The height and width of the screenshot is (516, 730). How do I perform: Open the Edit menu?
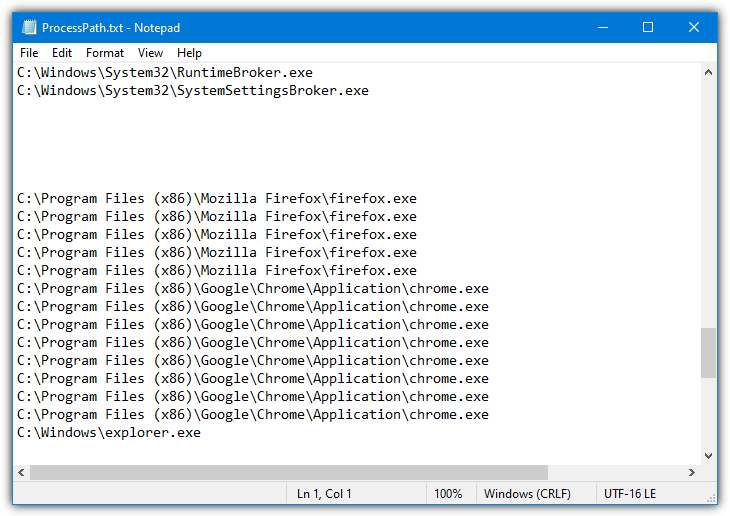(x=62, y=53)
